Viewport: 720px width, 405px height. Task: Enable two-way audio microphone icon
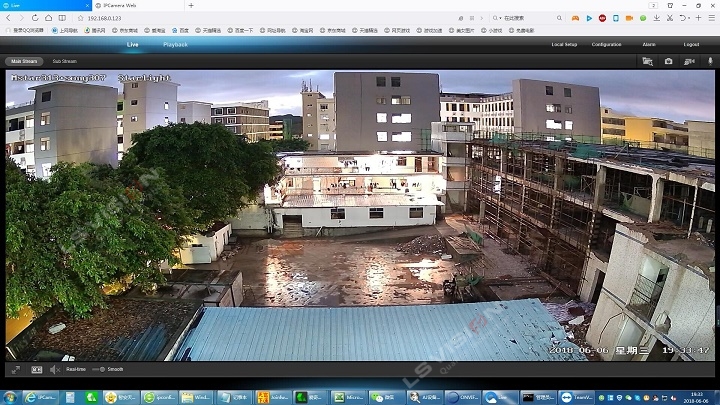coord(710,61)
